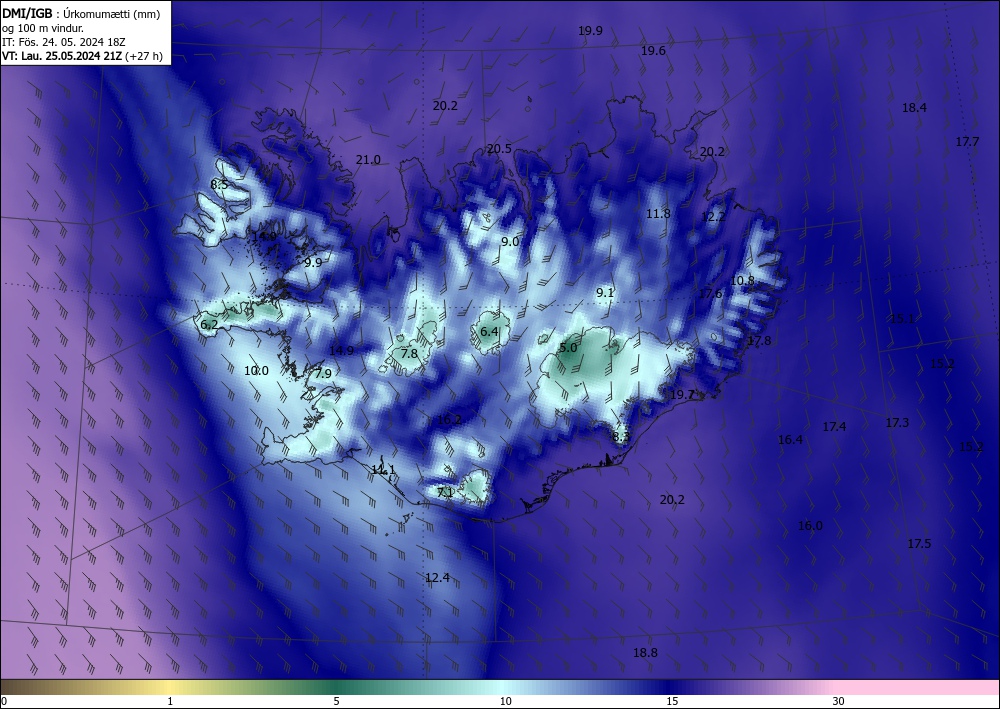Image resolution: width=1000 pixels, height=709 pixels.
Task: Click the 6.2 value on the map
Action: coord(209,325)
